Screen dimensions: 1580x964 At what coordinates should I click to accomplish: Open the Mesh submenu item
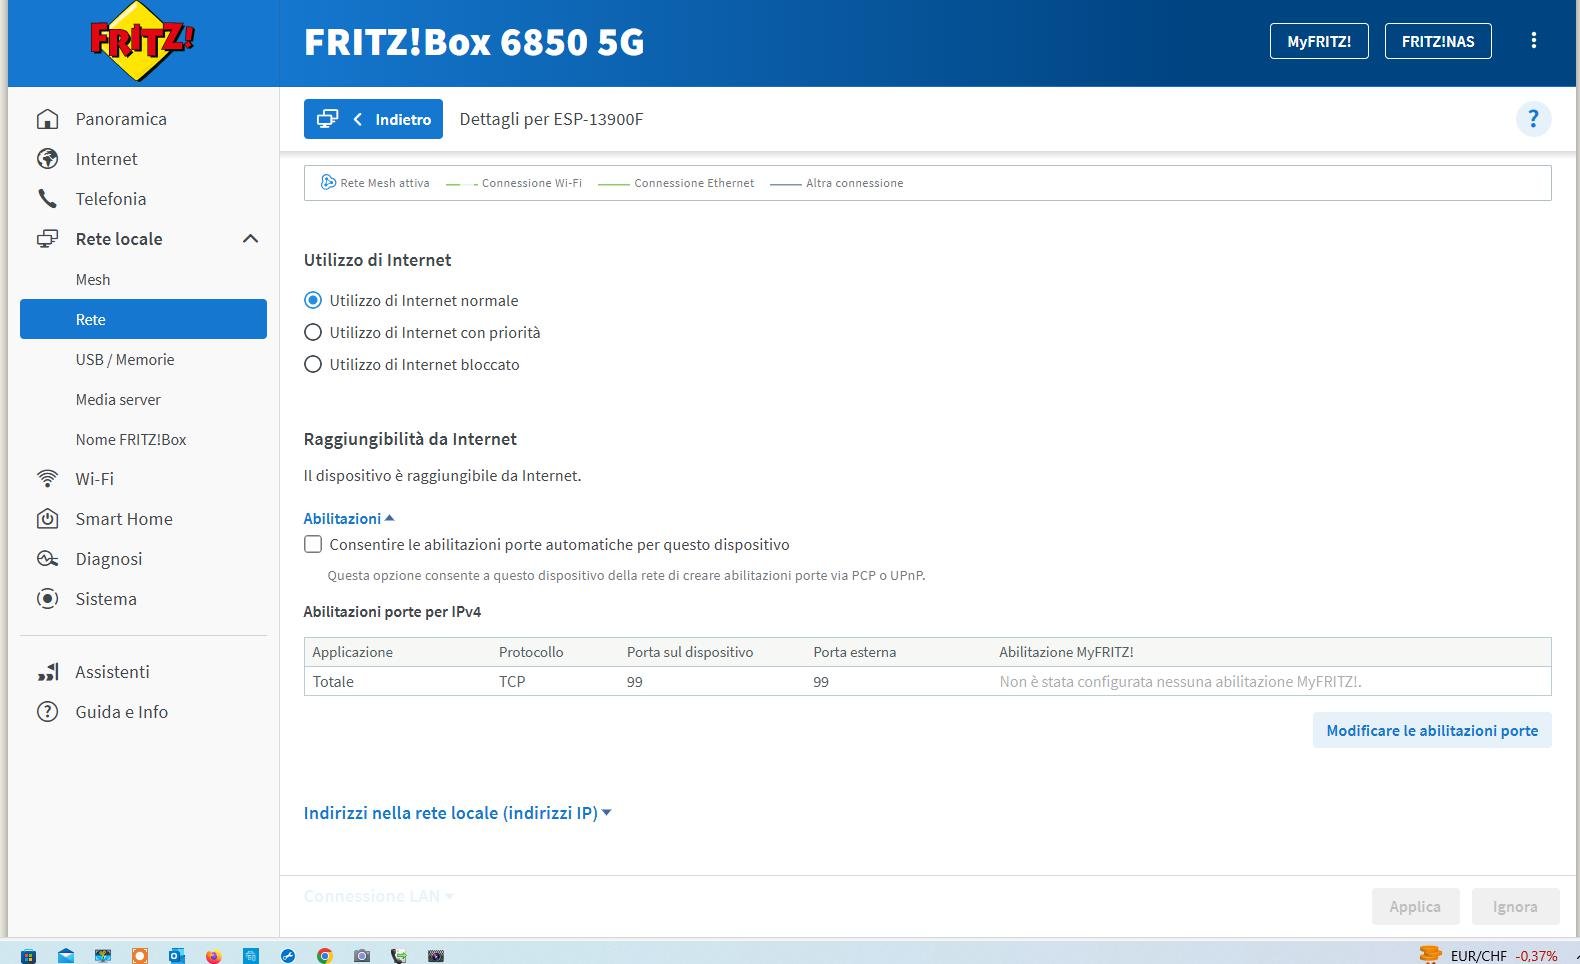pyautogui.click(x=93, y=280)
